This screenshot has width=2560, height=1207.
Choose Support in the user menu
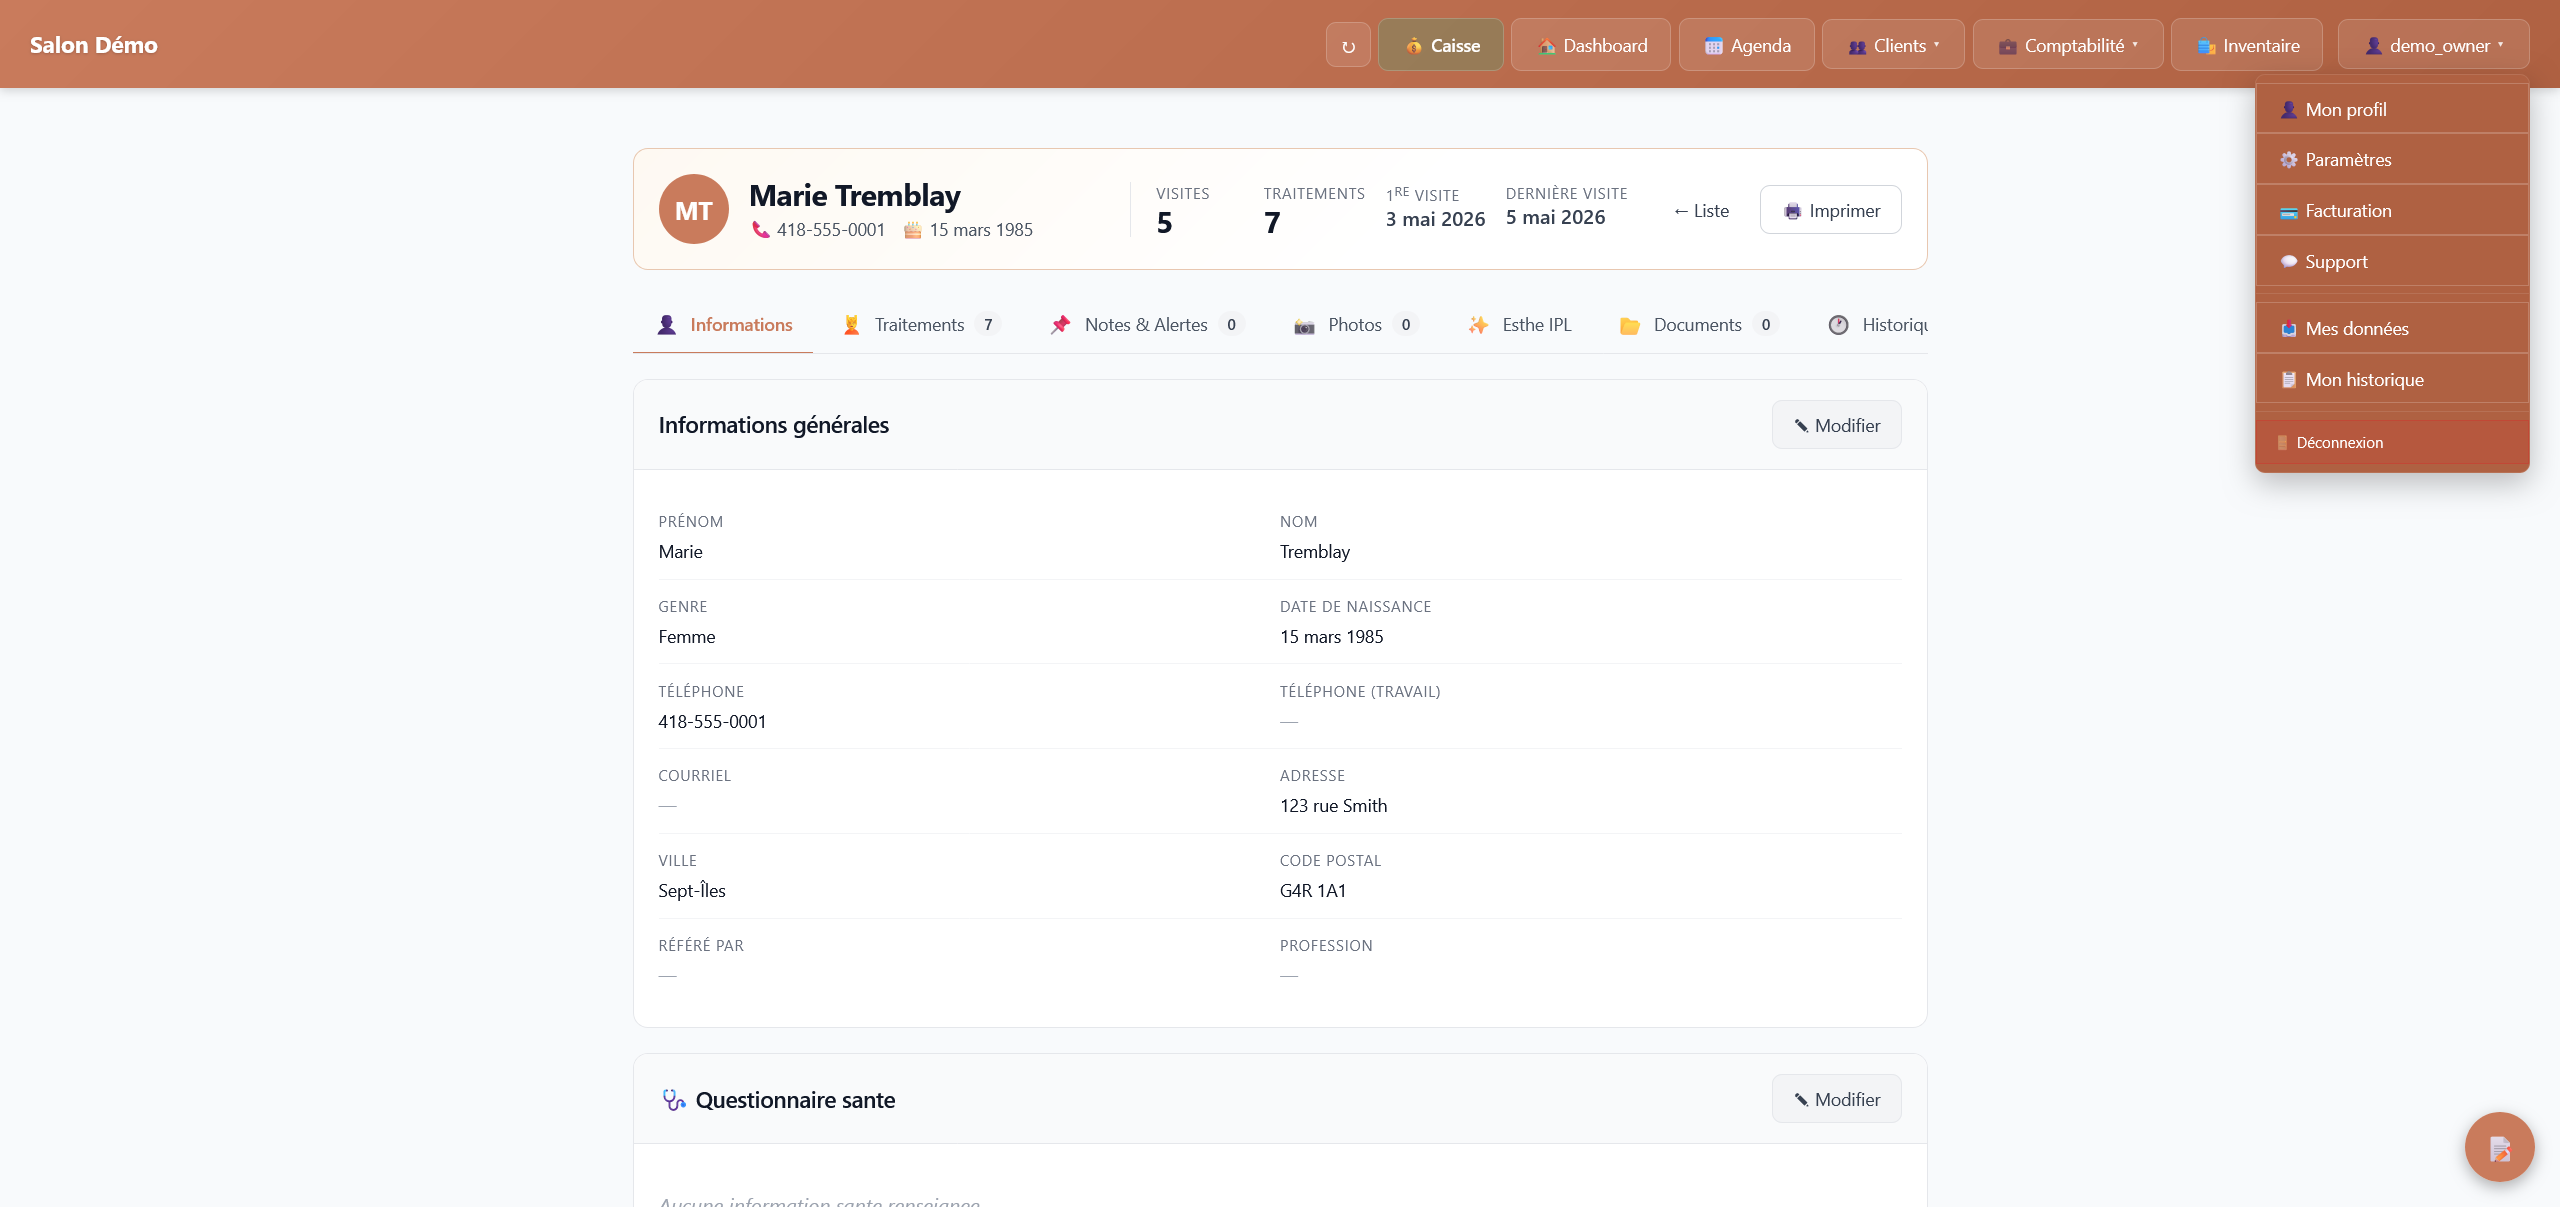tap(2392, 262)
